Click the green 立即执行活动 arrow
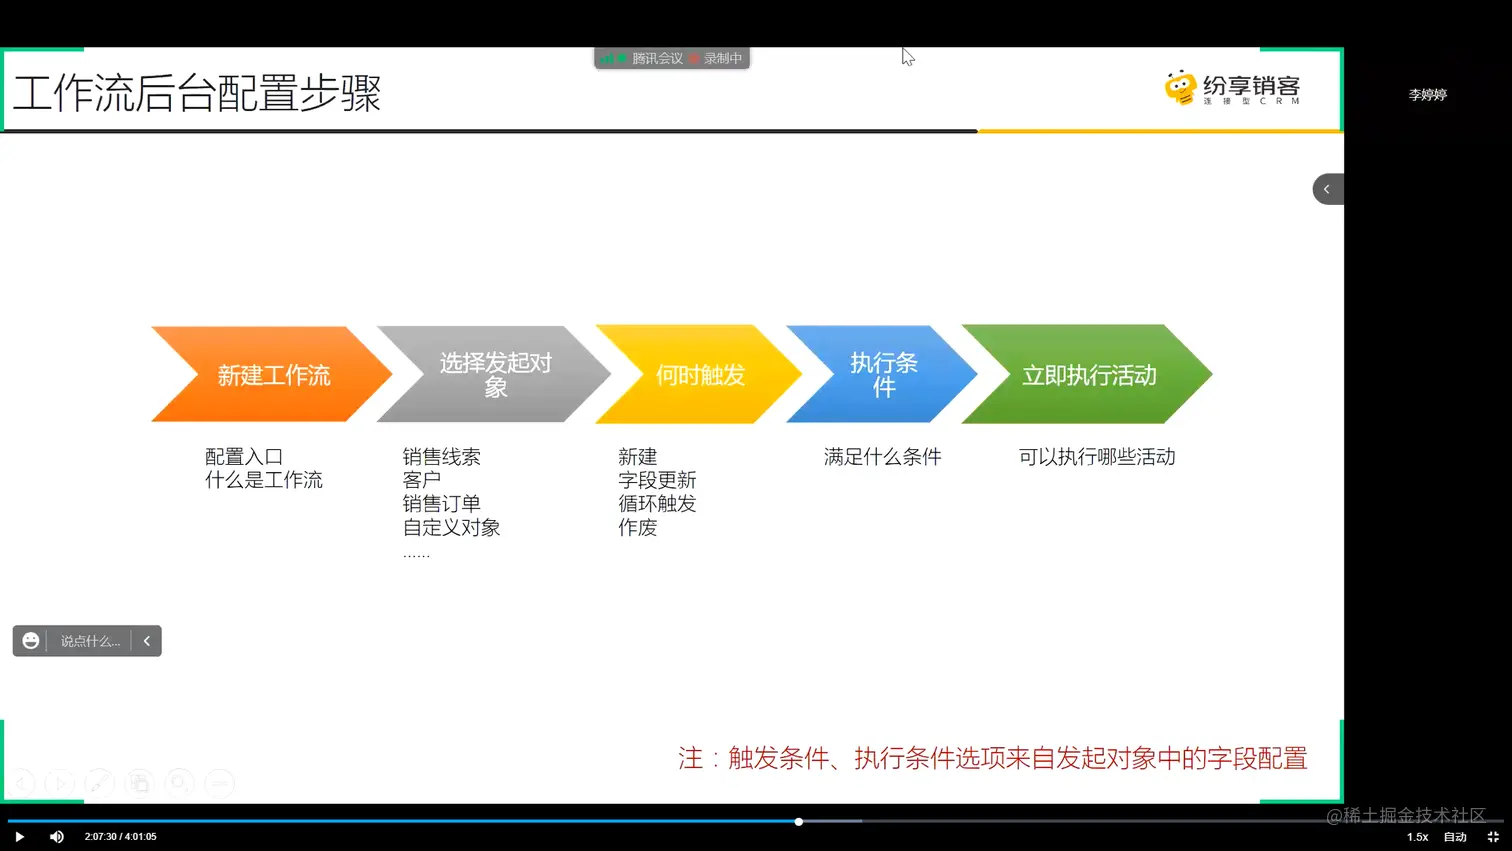The image size is (1512, 851). (1088, 374)
